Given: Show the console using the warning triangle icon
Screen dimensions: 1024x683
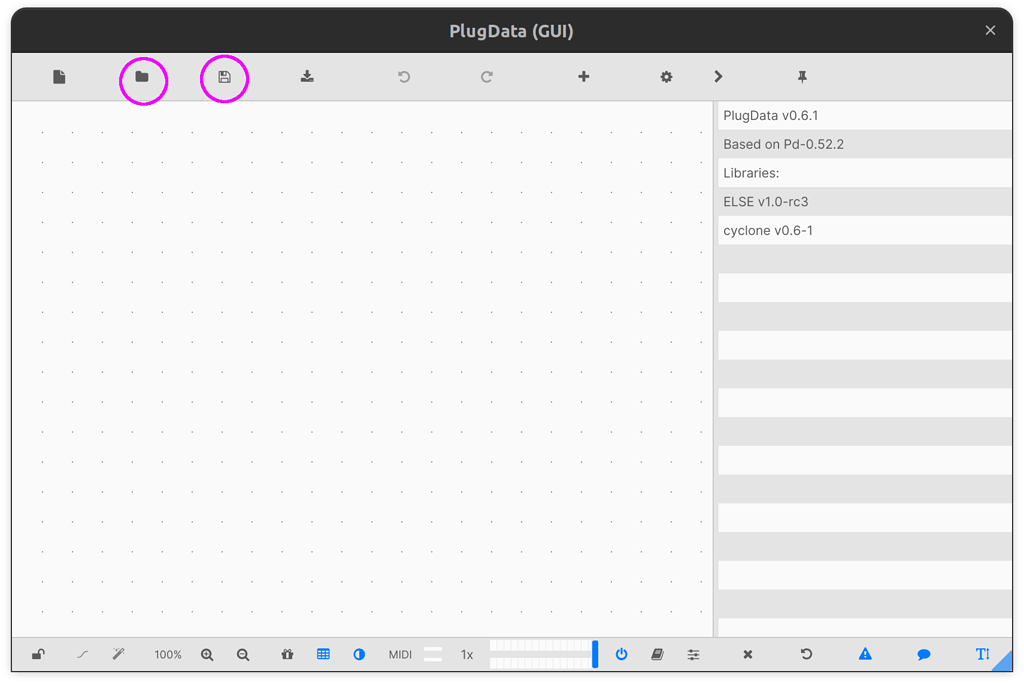Looking at the screenshot, I should point(865,654).
